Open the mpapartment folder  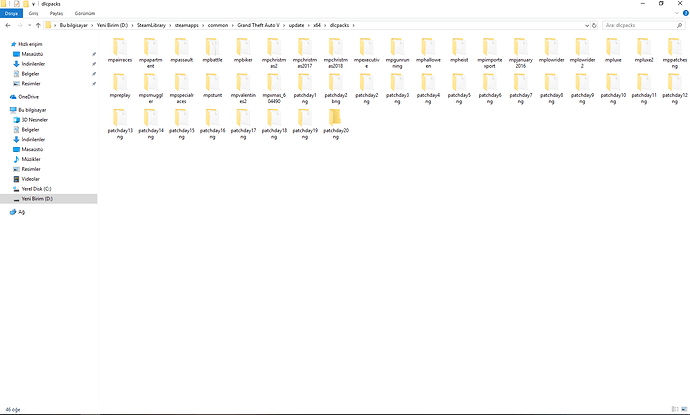pyautogui.click(x=150, y=53)
